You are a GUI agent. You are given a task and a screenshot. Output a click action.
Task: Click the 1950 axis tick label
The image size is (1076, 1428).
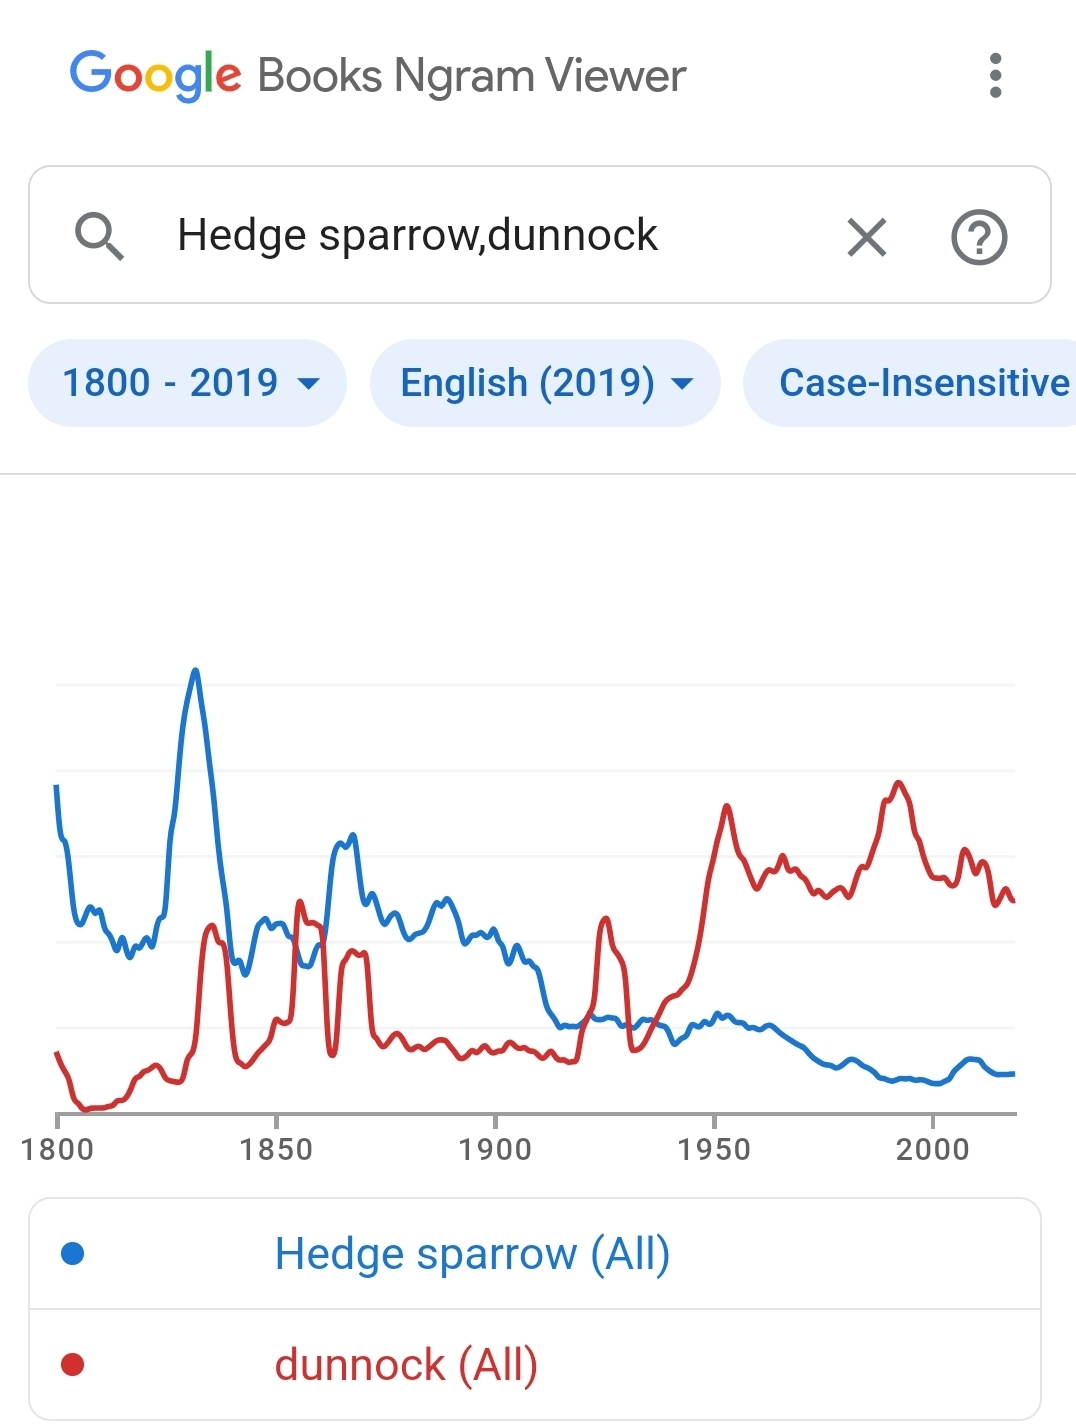[x=713, y=1149]
